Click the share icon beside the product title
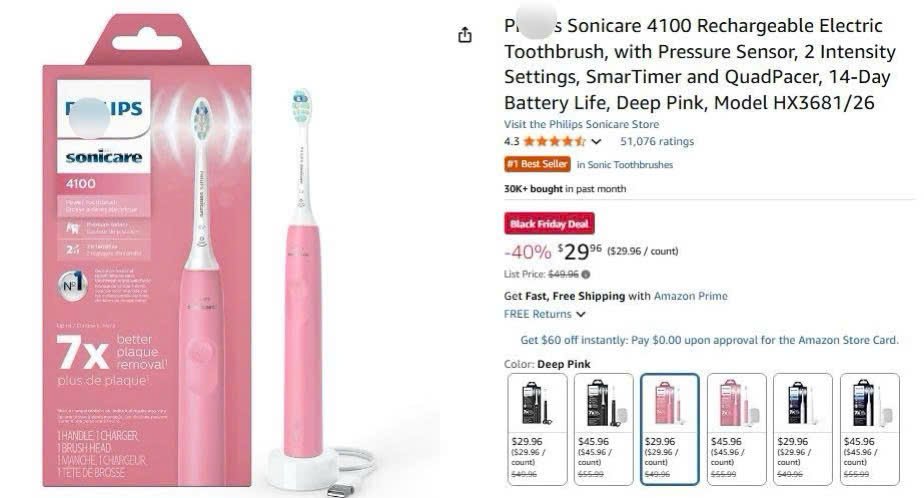The width and height of the screenshot is (924, 498). coord(464,35)
